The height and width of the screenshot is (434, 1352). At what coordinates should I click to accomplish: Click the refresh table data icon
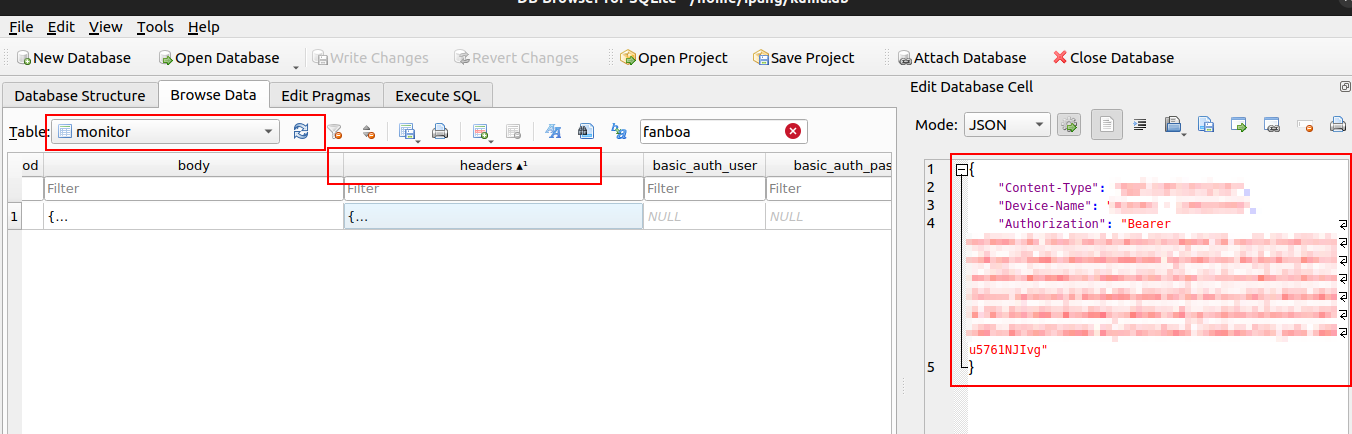pos(301,131)
